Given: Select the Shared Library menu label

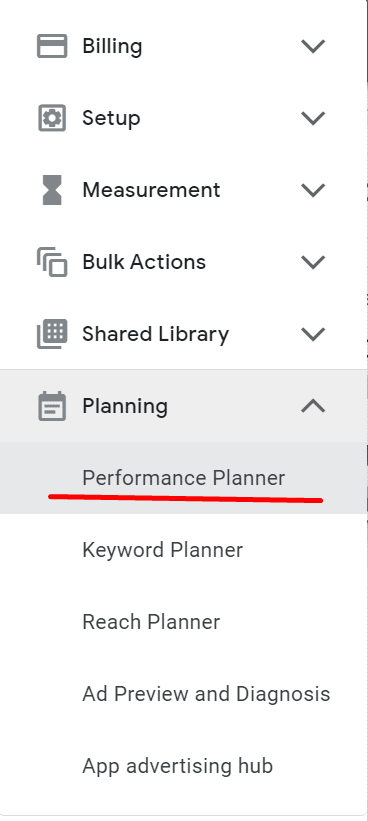Looking at the screenshot, I should (155, 334).
